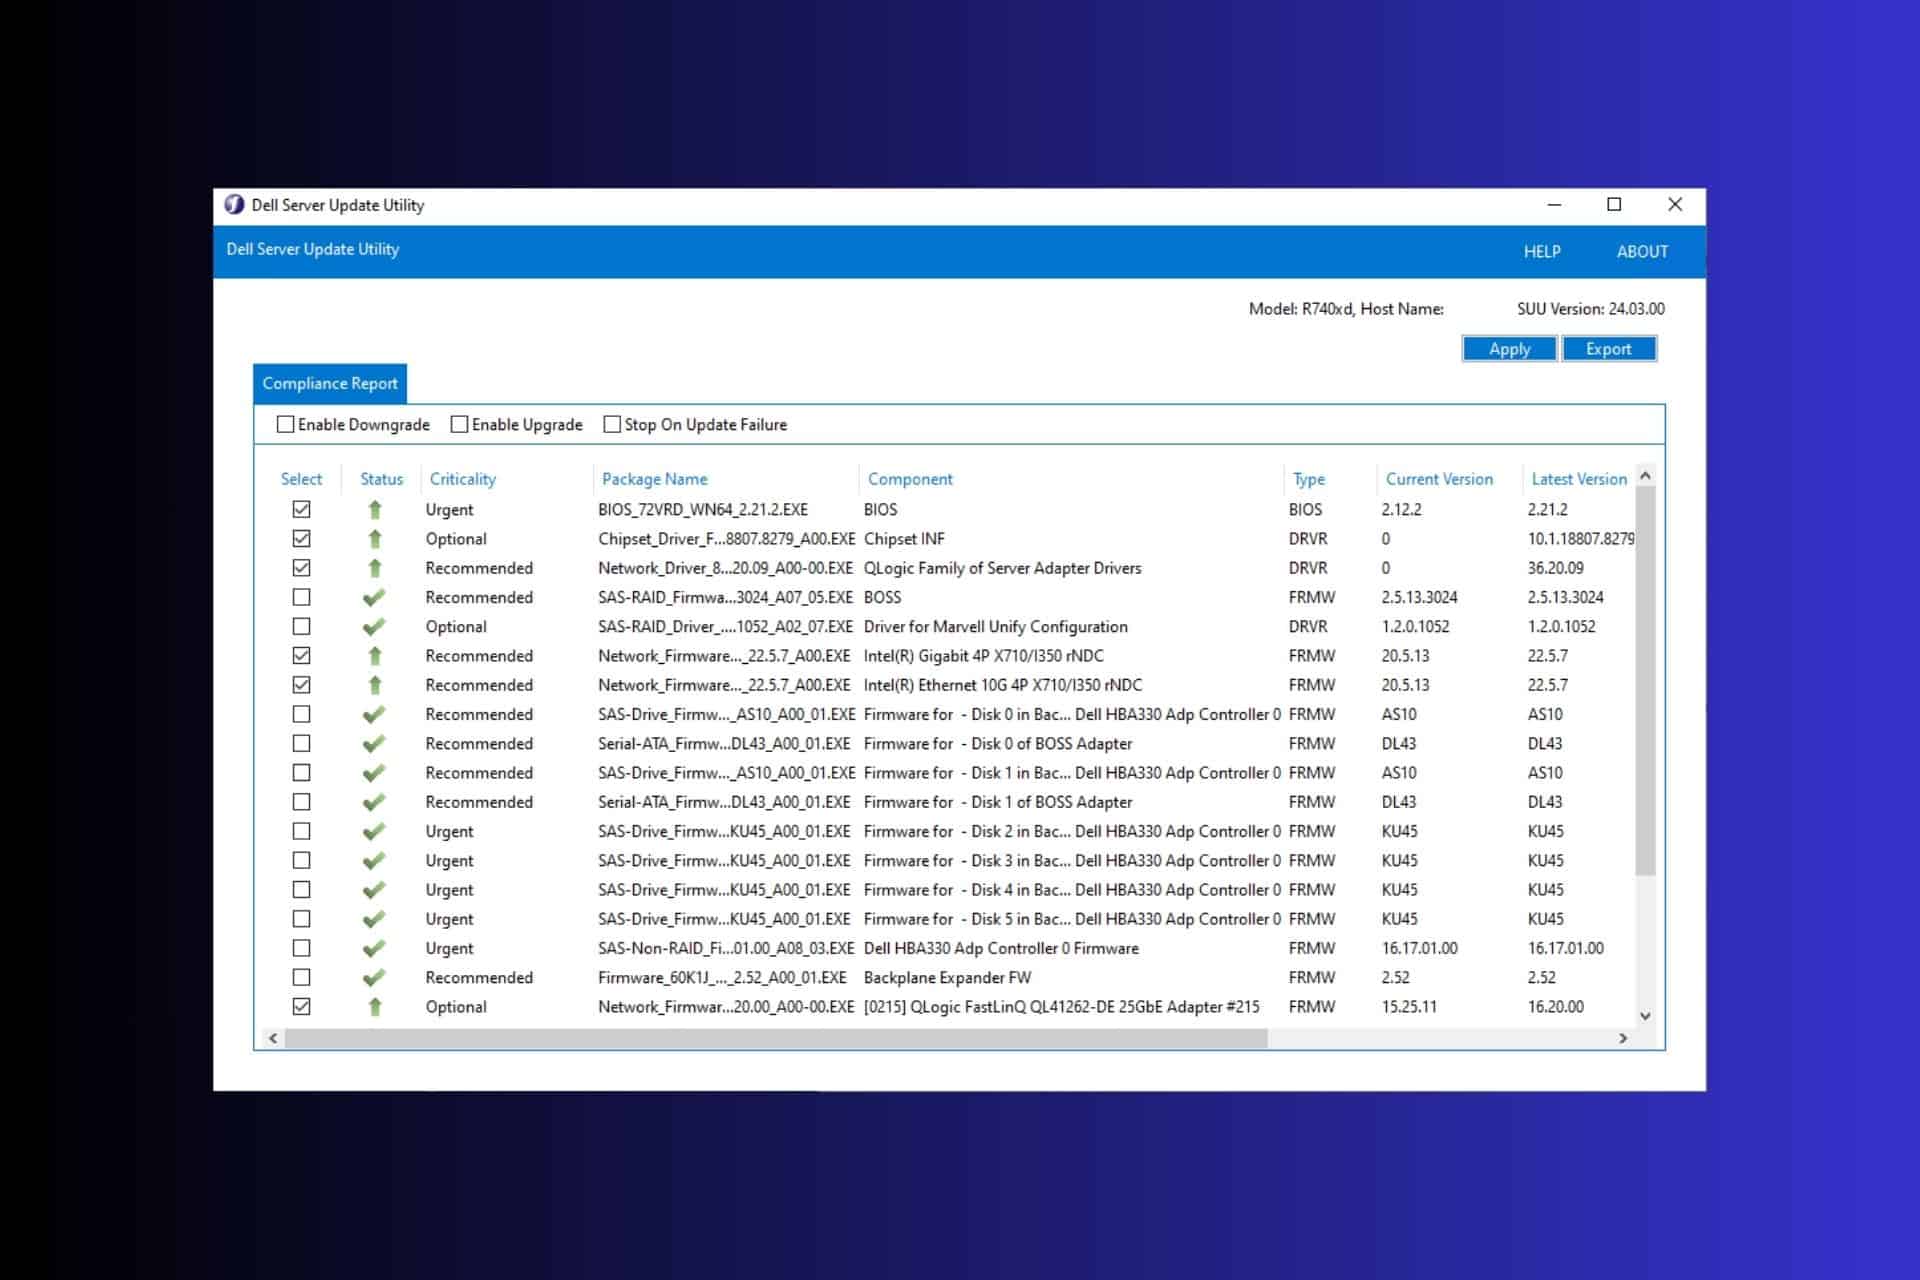Check the Stop On Update Failure option

click(612, 424)
